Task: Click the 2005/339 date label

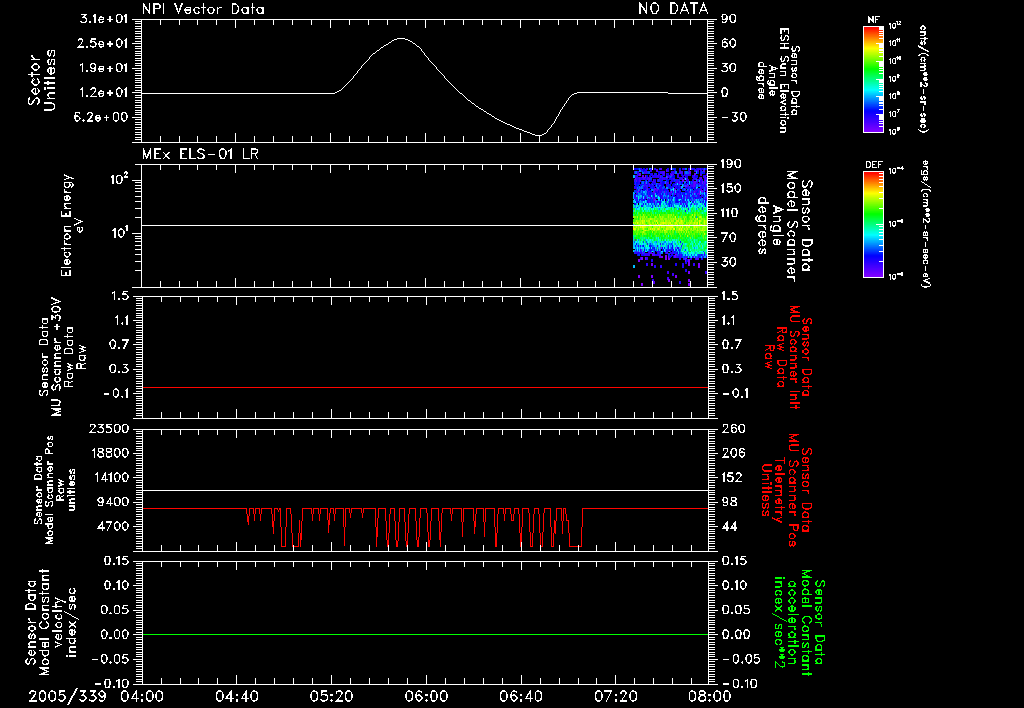Action: 67,696
